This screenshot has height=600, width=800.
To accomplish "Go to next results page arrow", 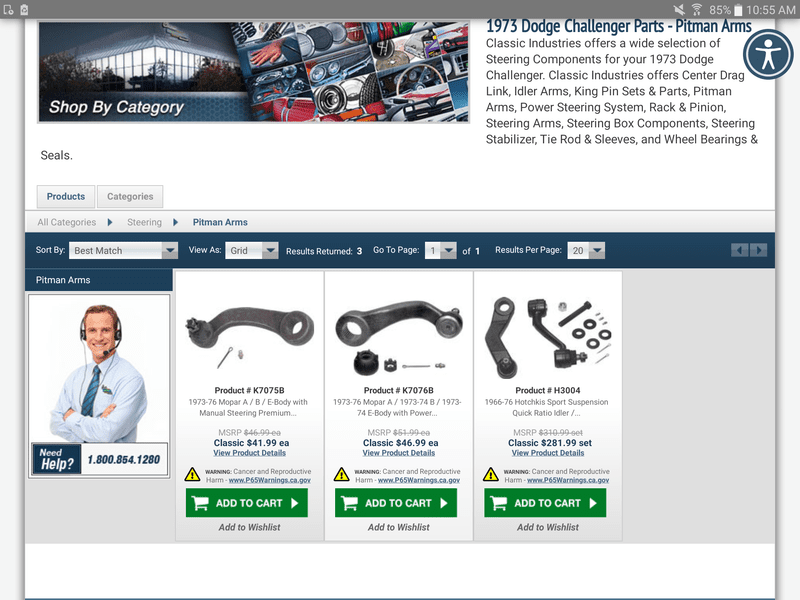I will (759, 250).
